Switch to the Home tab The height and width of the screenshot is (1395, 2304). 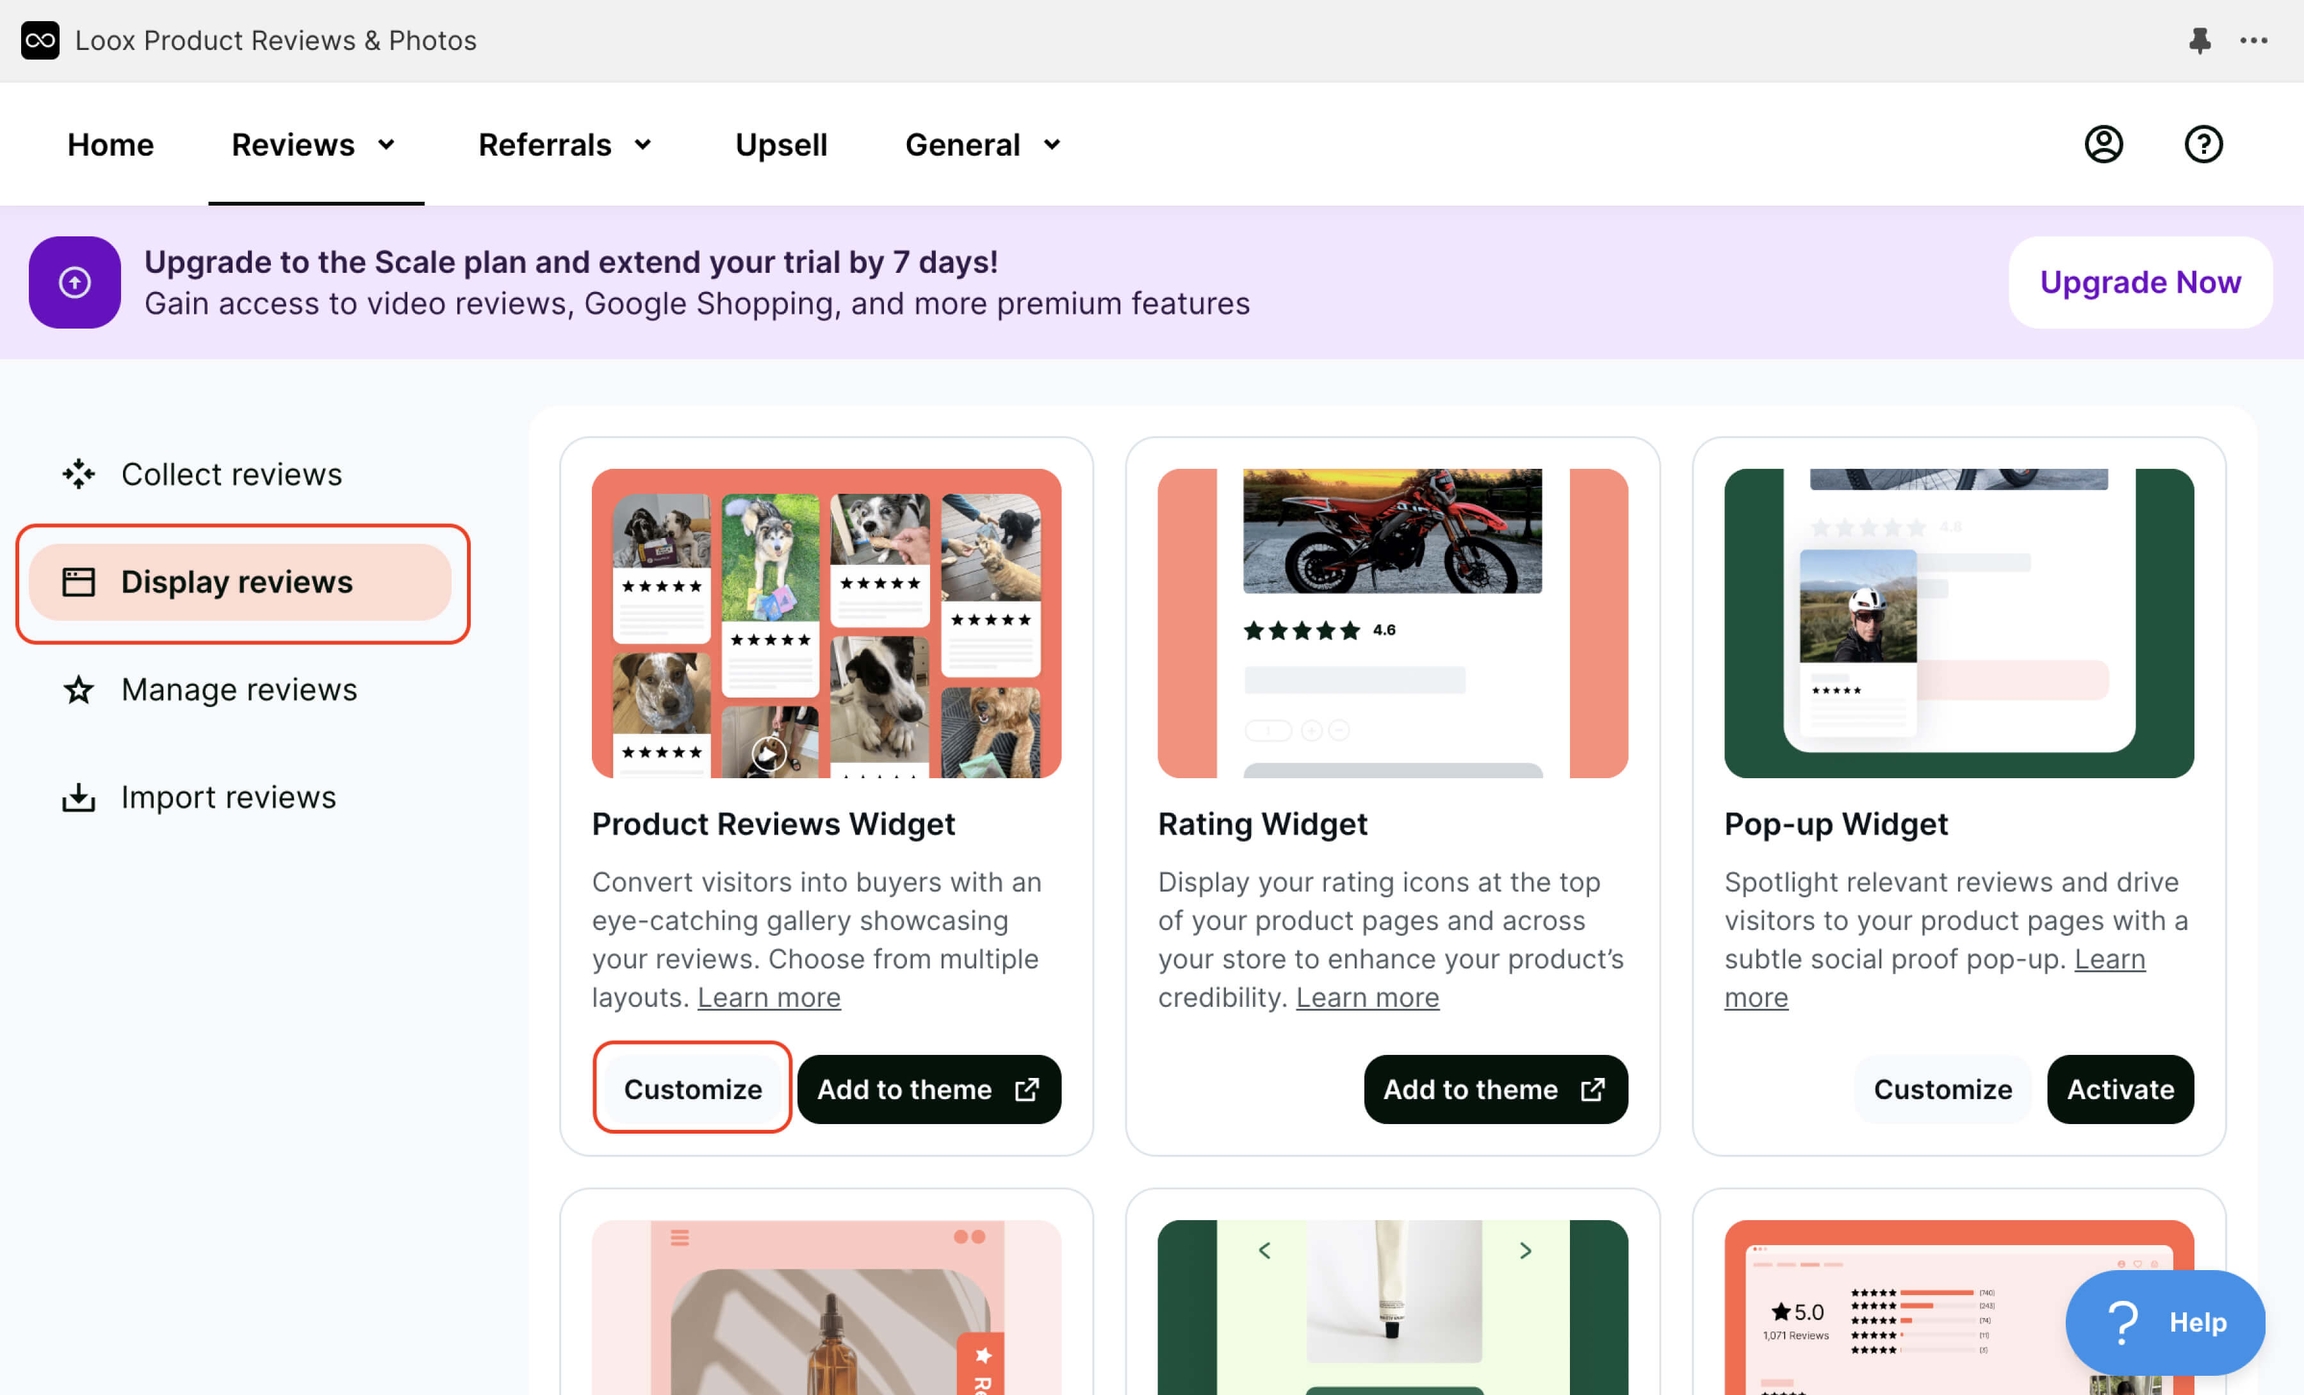pos(110,144)
